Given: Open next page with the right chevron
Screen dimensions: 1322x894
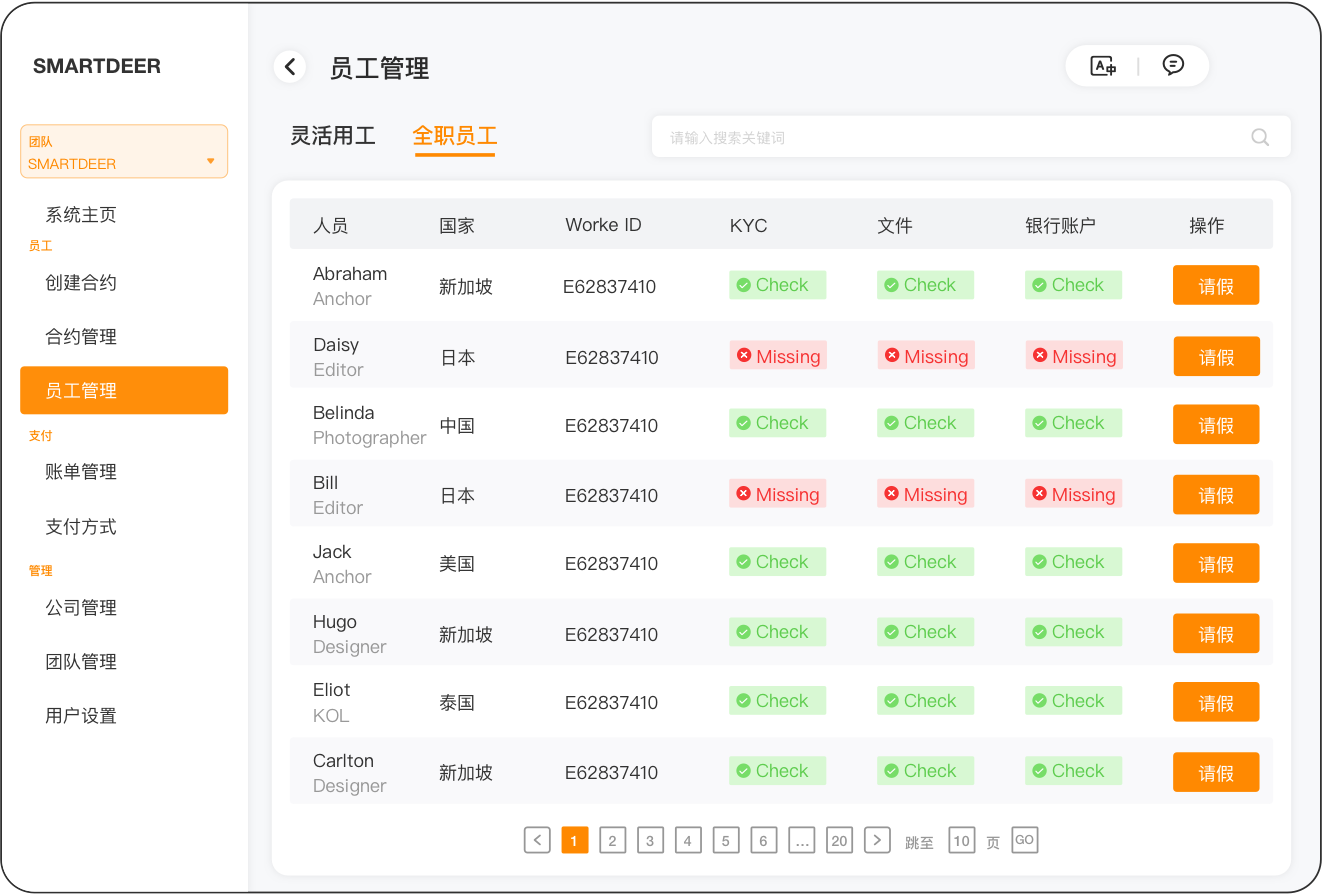Looking at the screenshot, I should click(x=877, y=840).
